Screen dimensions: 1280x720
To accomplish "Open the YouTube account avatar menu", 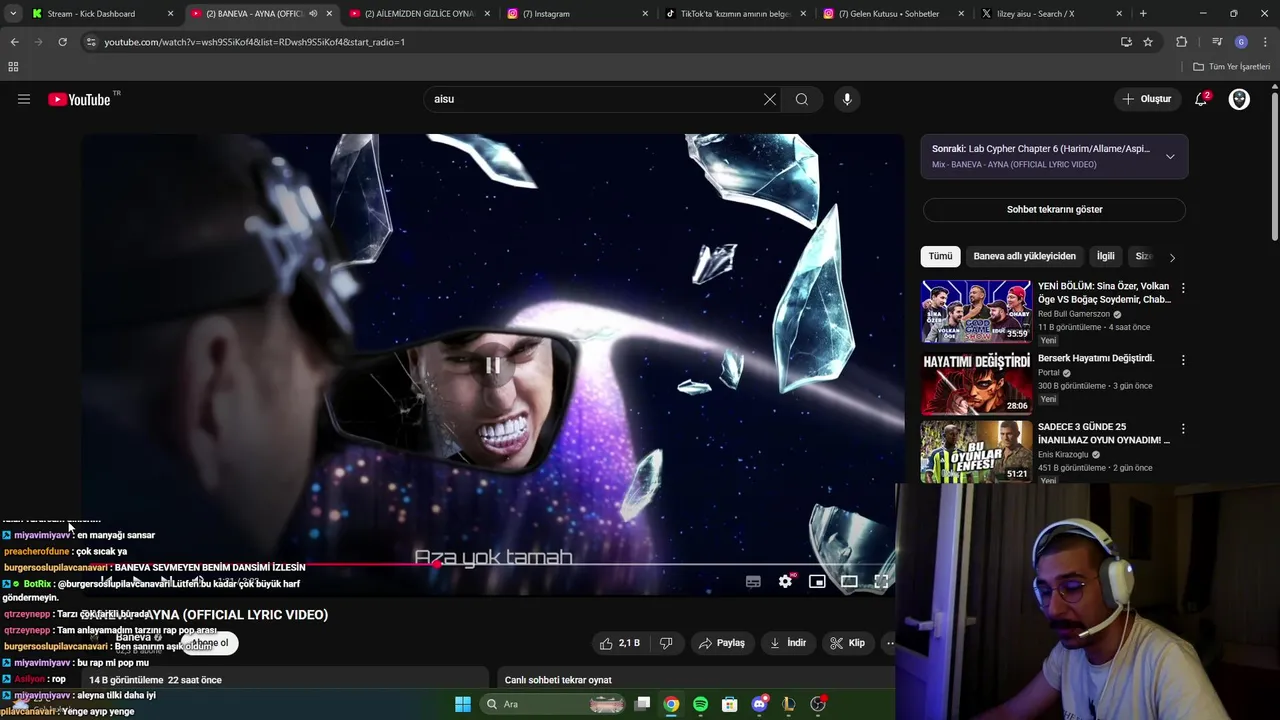I will point(1239,99).
